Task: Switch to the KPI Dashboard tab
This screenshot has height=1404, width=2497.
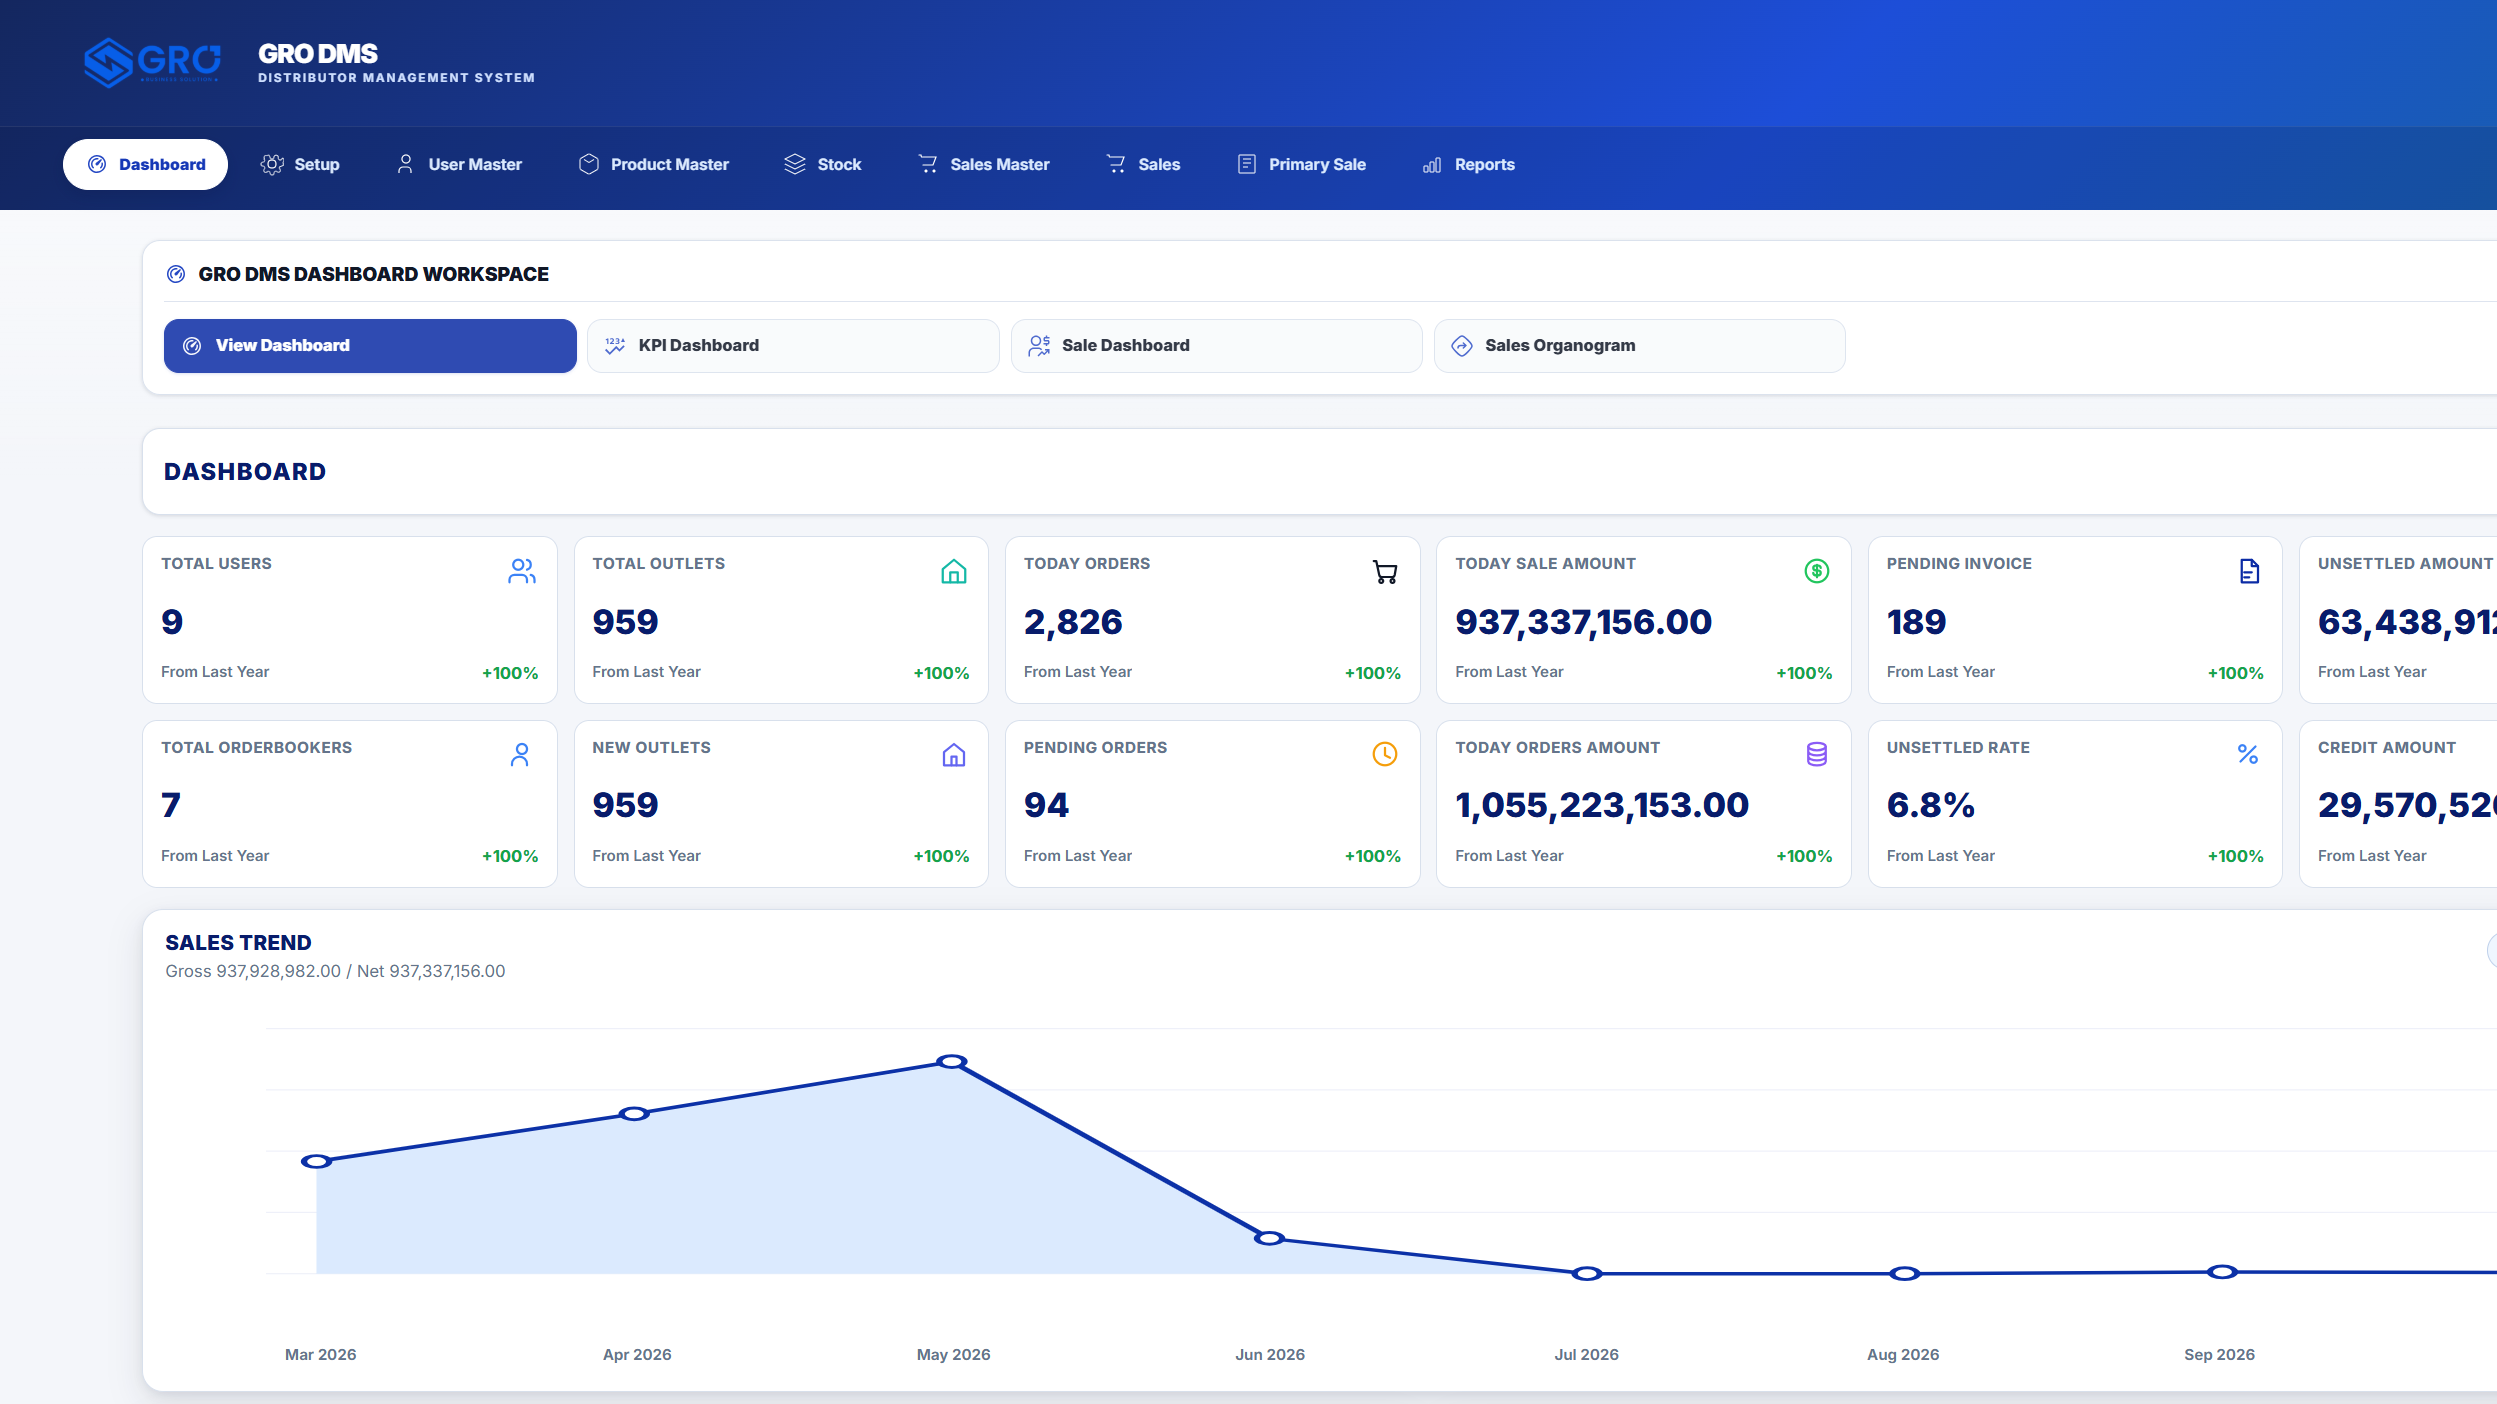Action: click(x=793, y=346)
